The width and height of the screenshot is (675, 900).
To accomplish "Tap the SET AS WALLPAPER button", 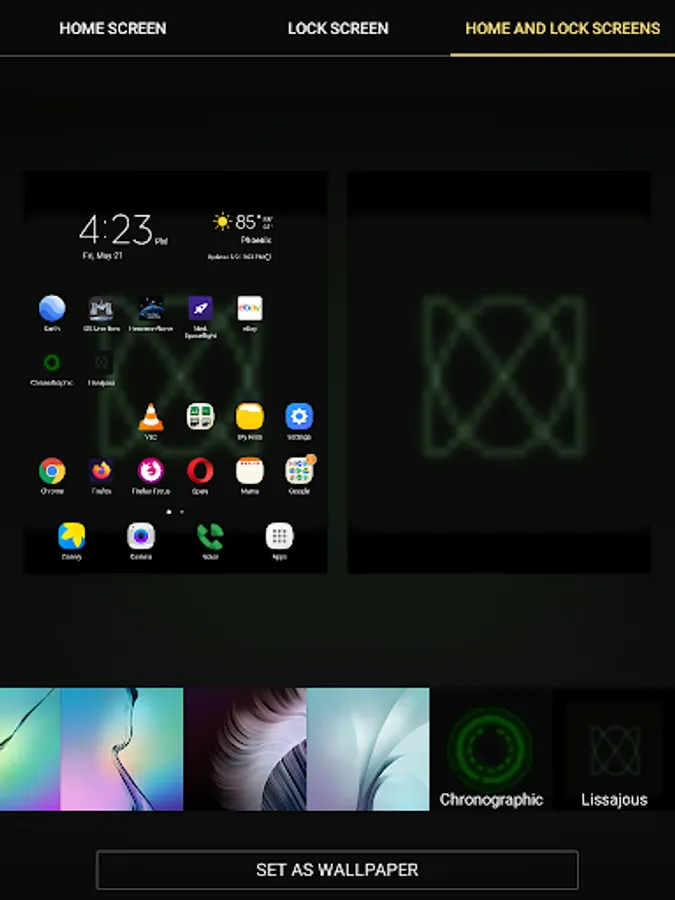I will coord(337,870).
